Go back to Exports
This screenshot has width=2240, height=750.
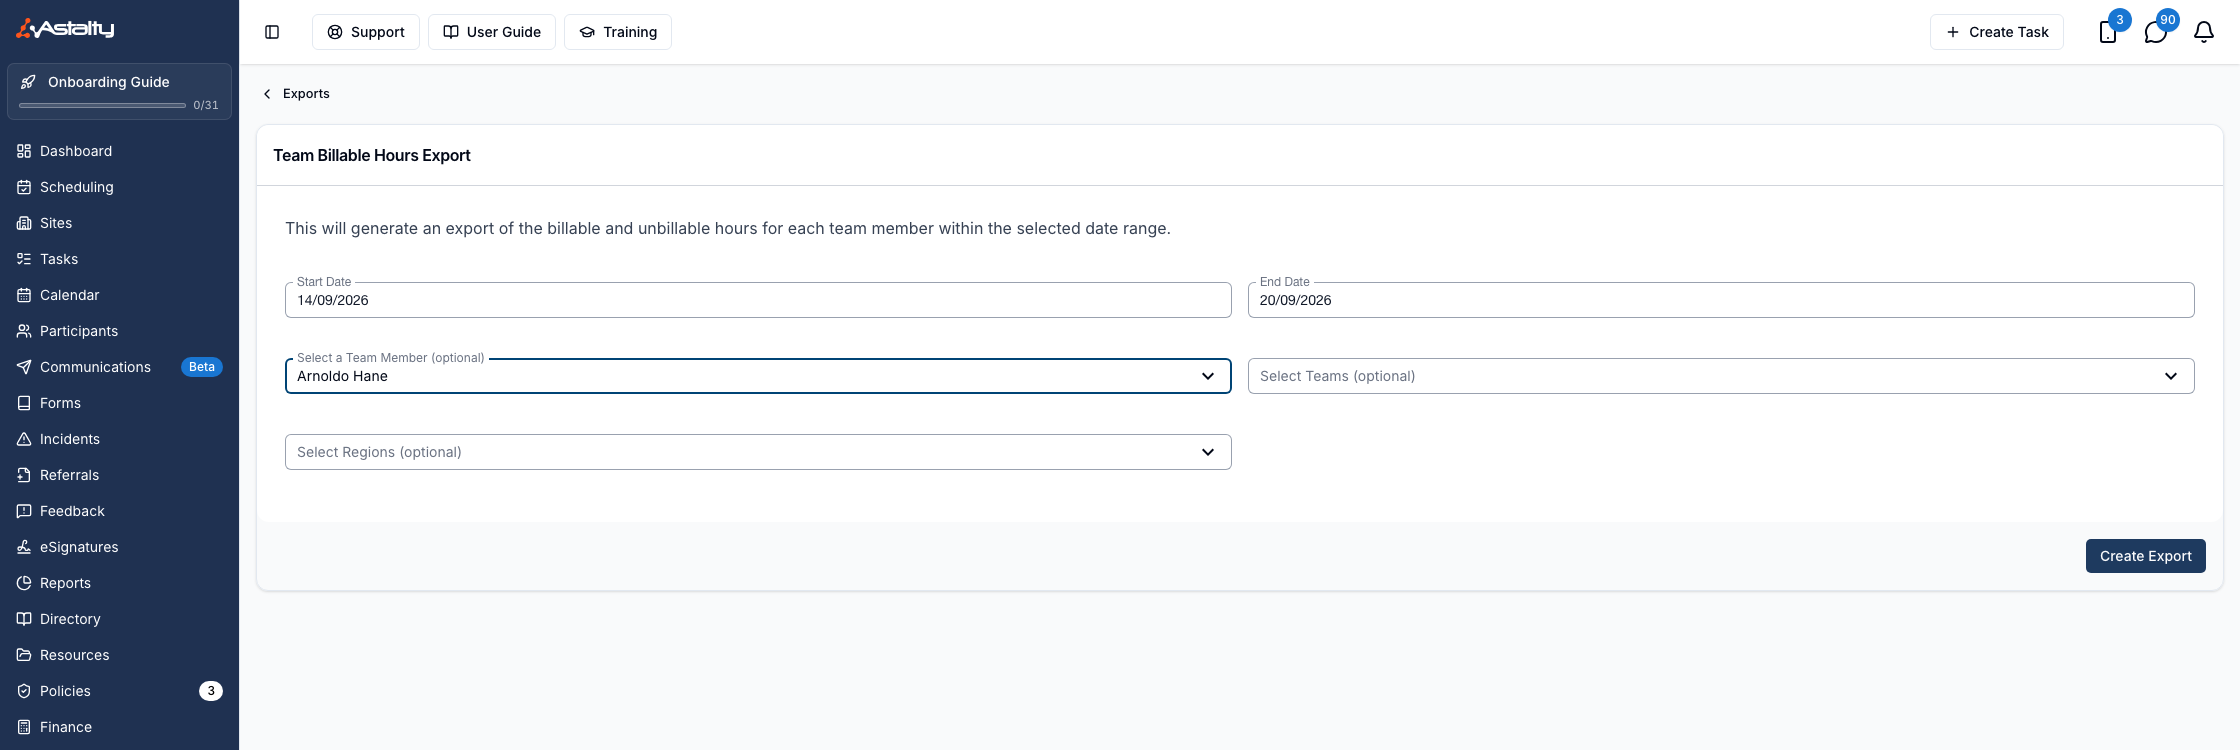(296, 94)
